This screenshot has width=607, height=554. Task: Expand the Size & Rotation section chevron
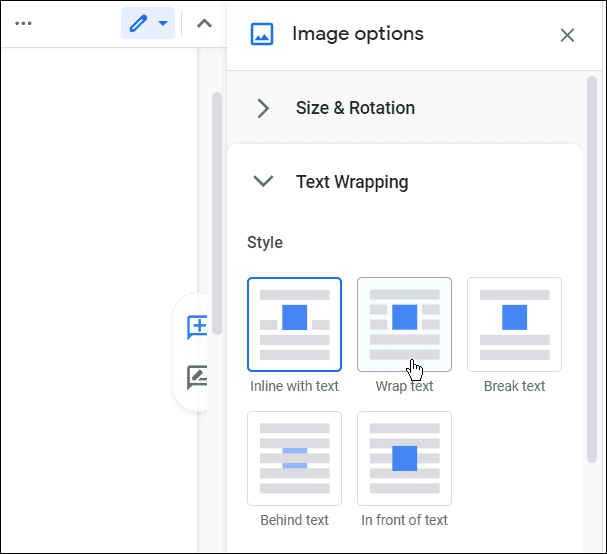(x=263, y=108)
